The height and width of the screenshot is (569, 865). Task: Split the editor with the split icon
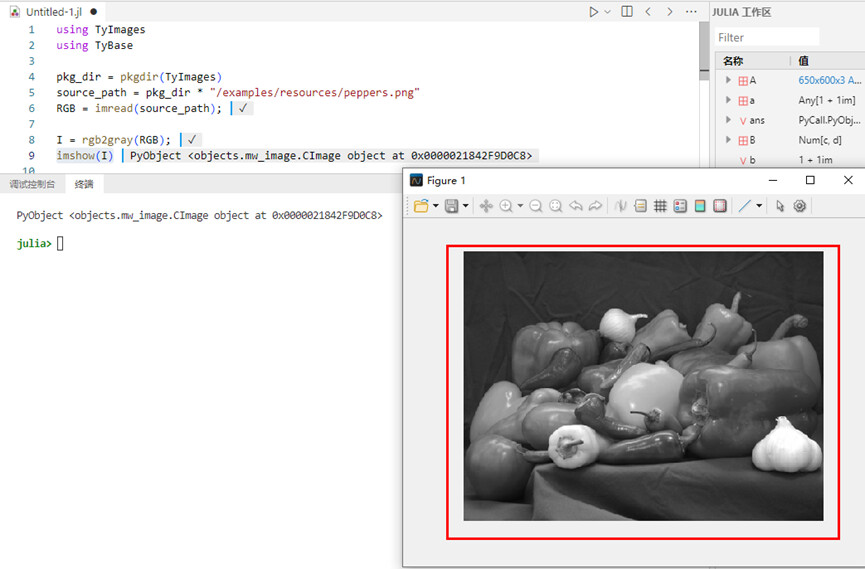click(627, 12)
